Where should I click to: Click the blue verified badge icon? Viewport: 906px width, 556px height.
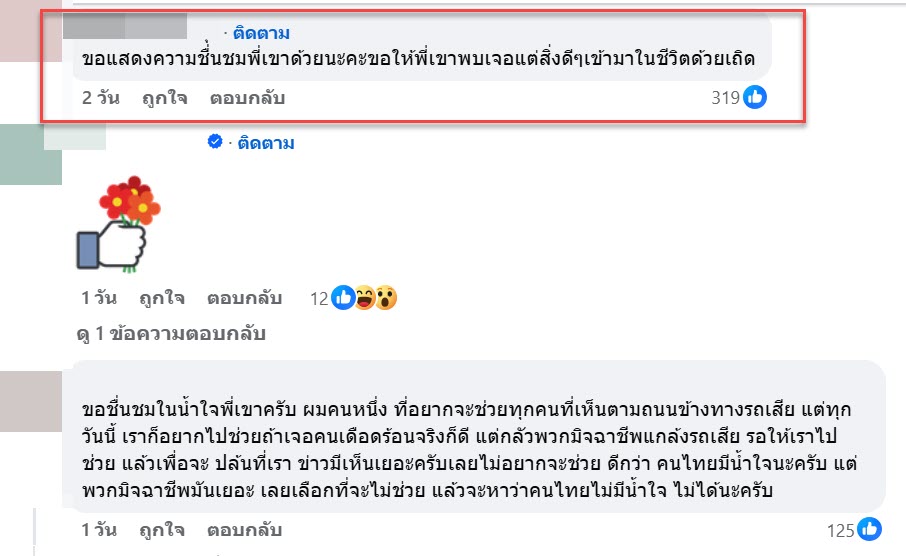tap(214, 143)
